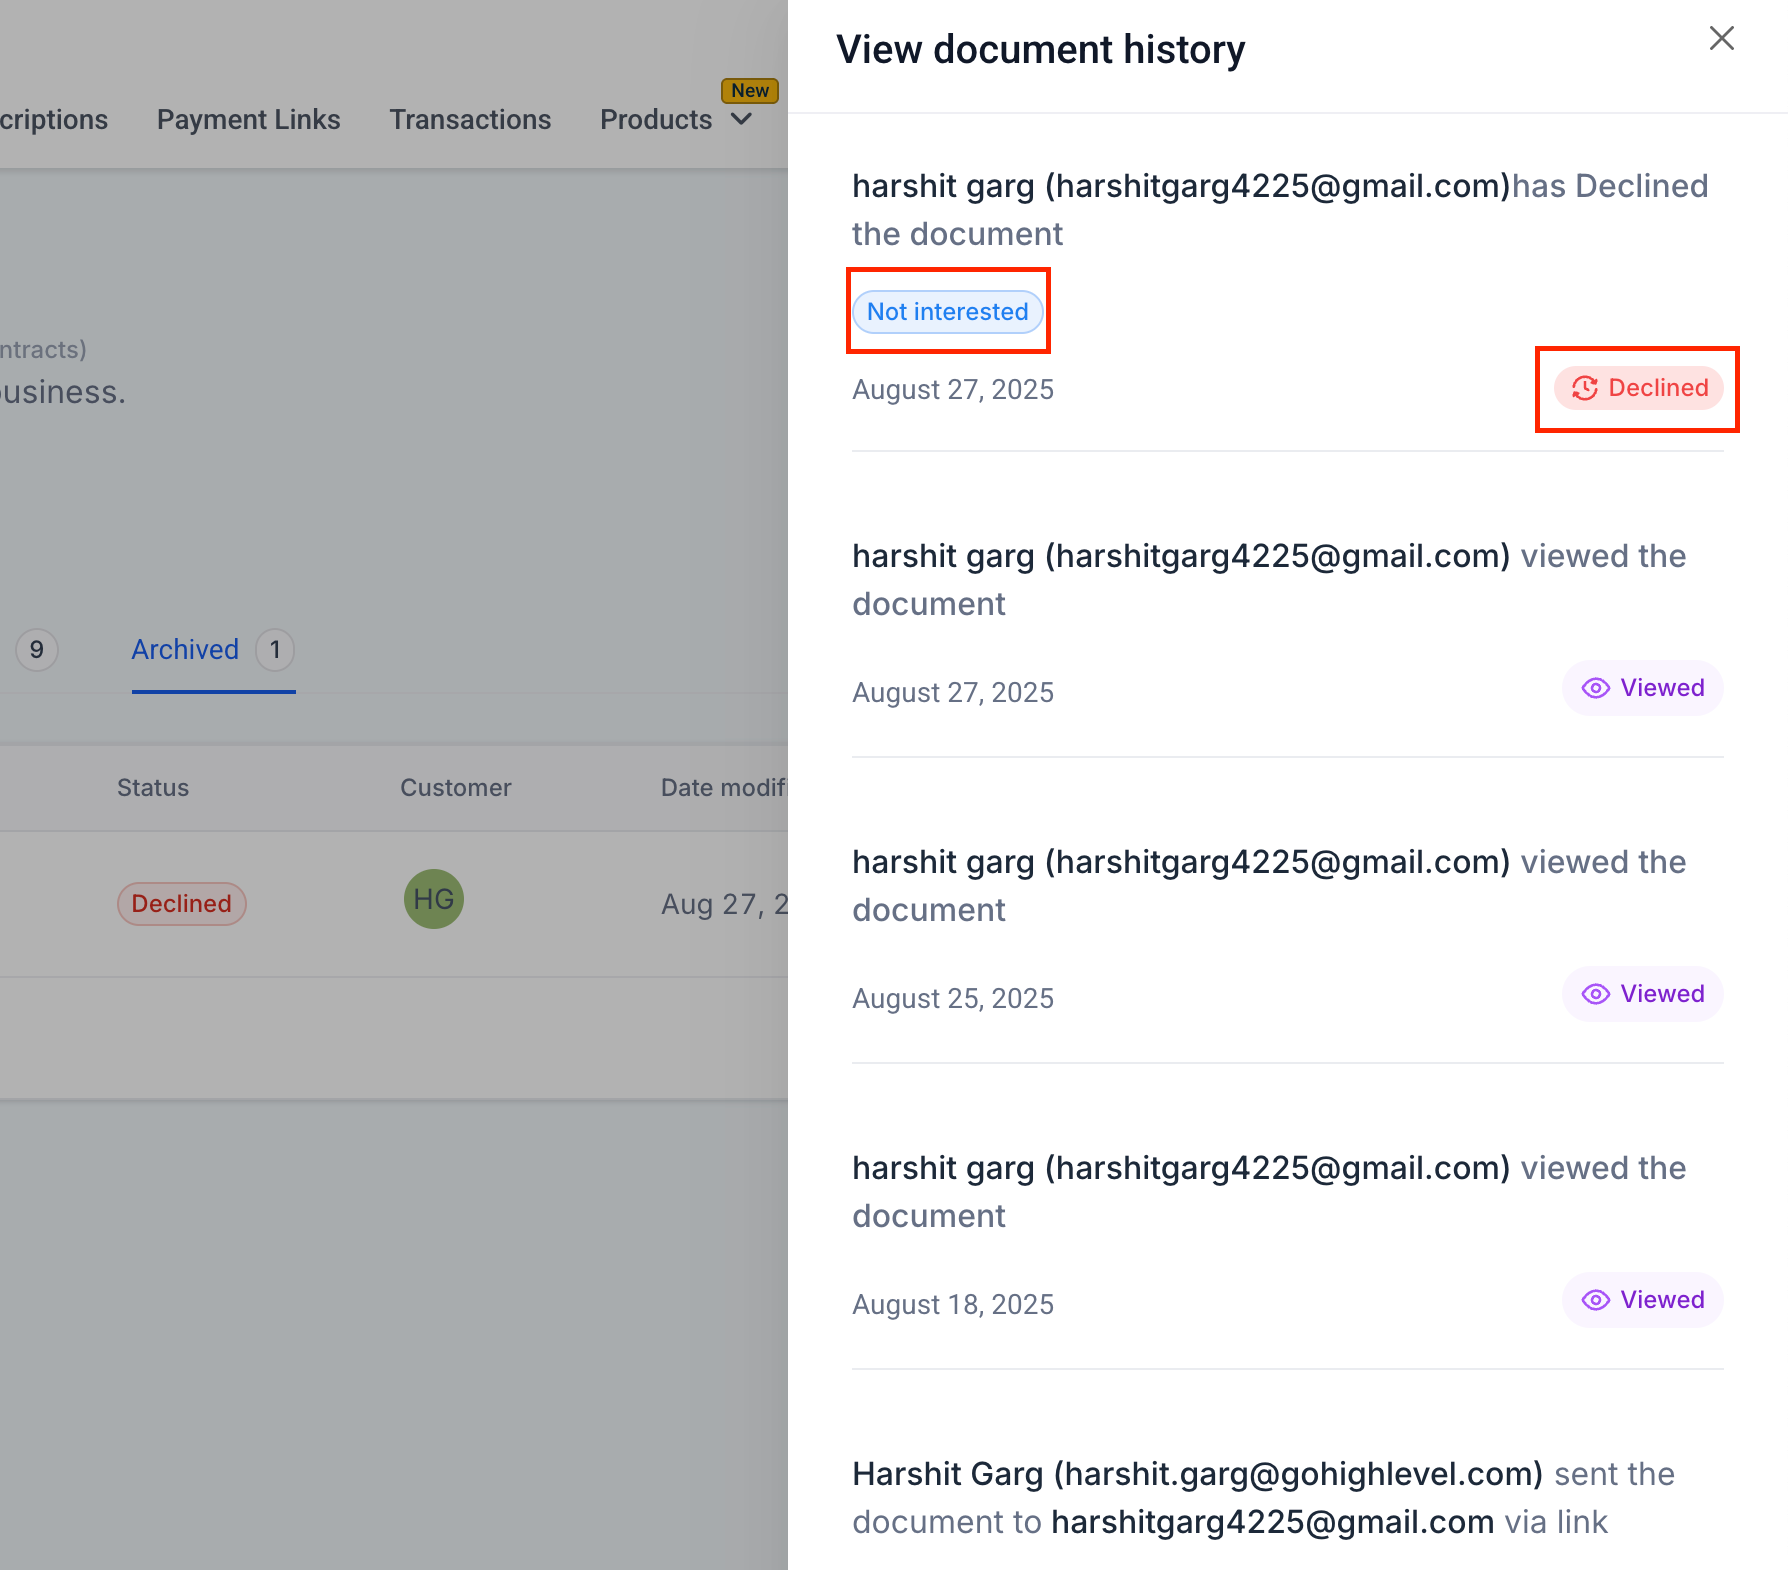Click the Date modified column header
This screenshot has width=1788, height=1570.
coord(723,788)
